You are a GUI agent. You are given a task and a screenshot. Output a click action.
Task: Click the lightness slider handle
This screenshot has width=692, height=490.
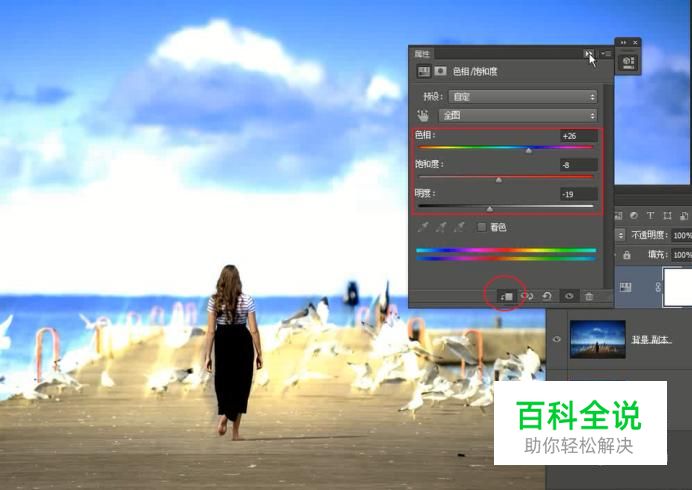490,209
